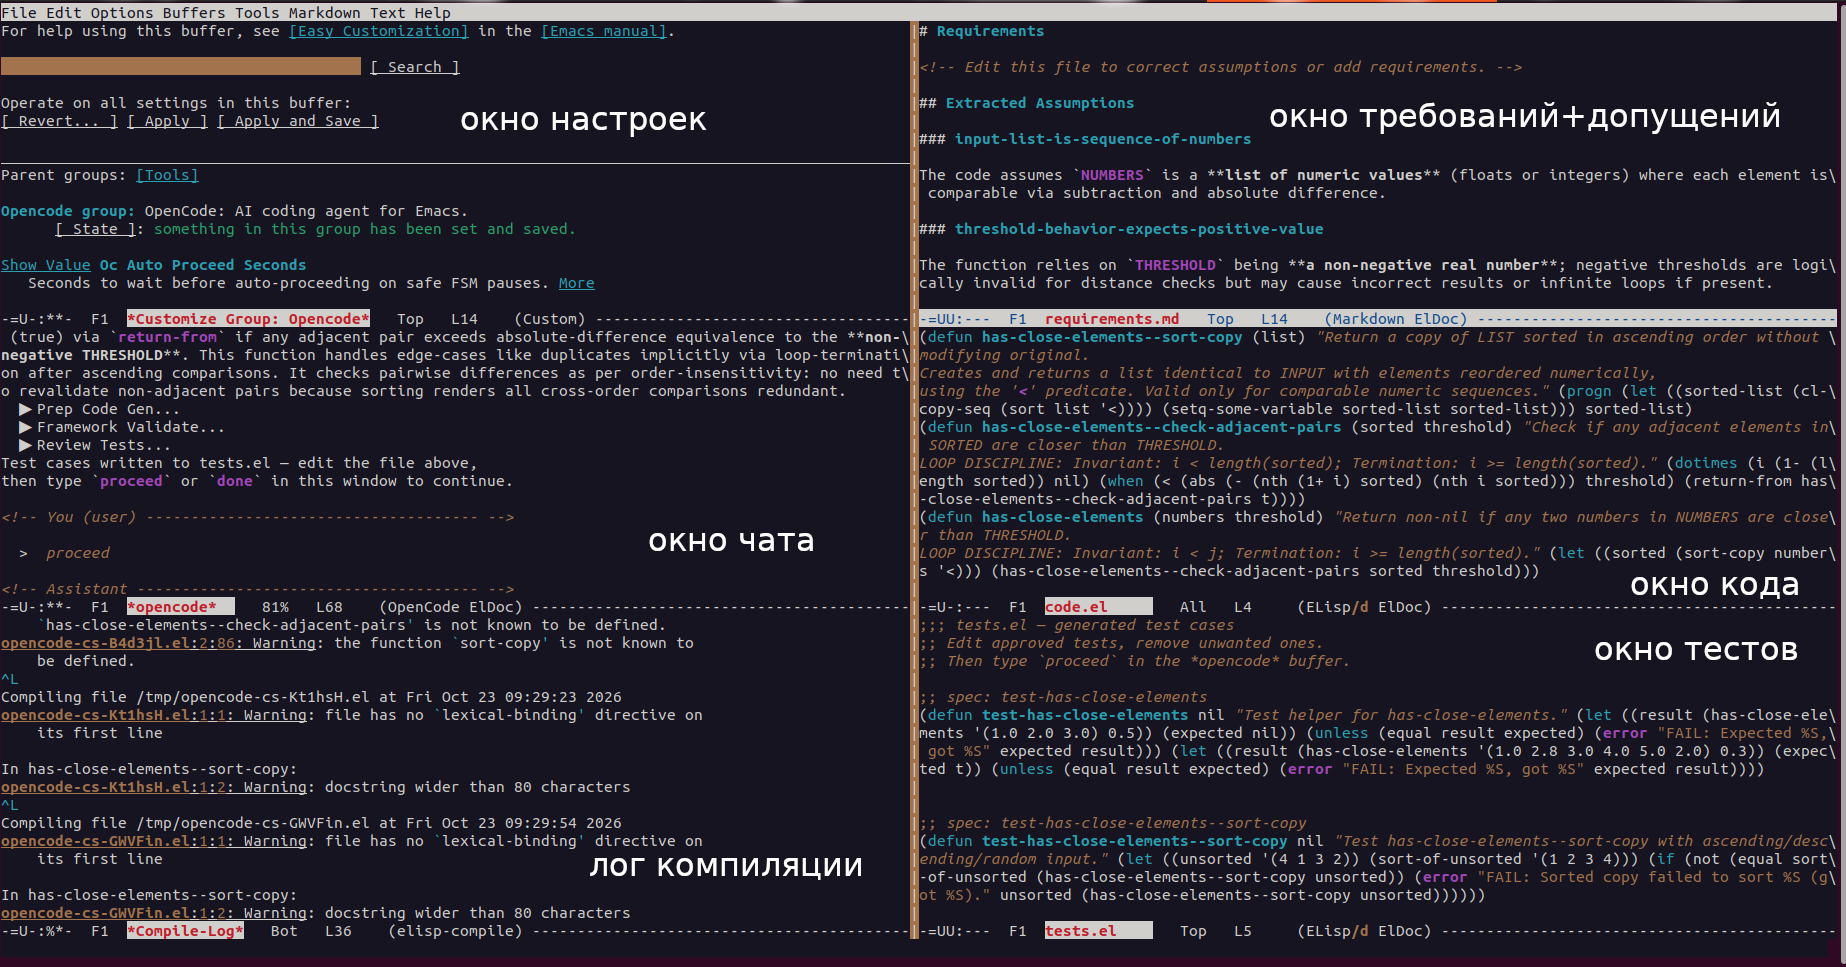Open the File menu
The width and height of the screenshot is (1846, 967).
(x=19, y=13)
